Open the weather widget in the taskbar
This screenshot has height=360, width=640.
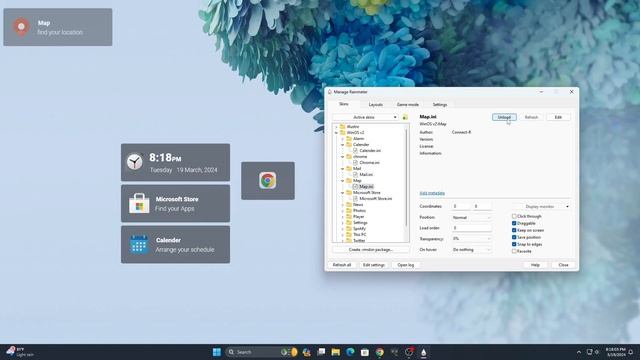(x=20, y=352)
